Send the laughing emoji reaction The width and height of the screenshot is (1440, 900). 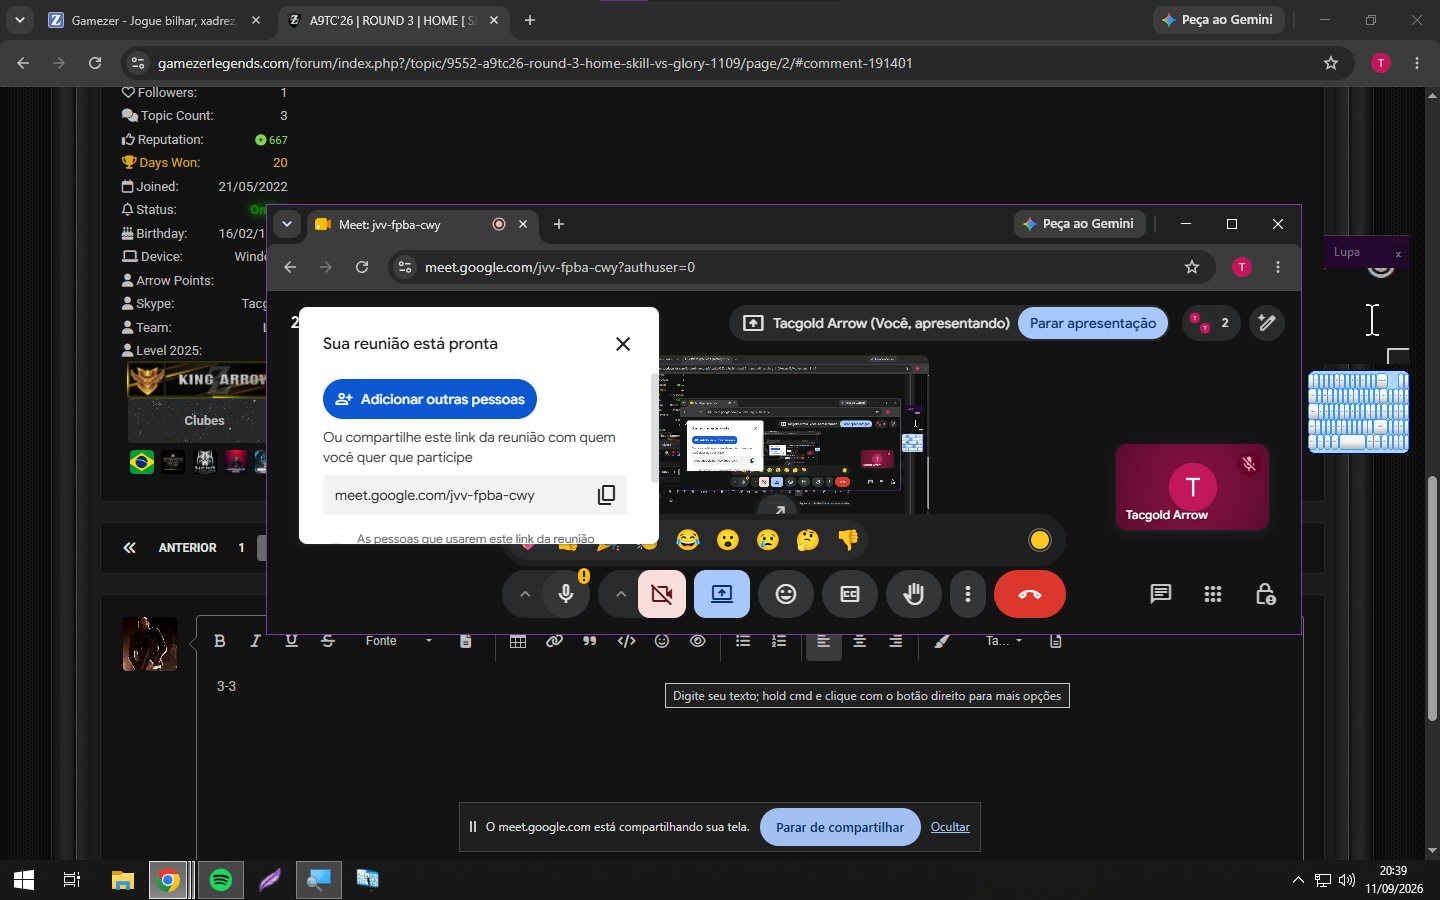pyautogui.click(x=688, y=540)
